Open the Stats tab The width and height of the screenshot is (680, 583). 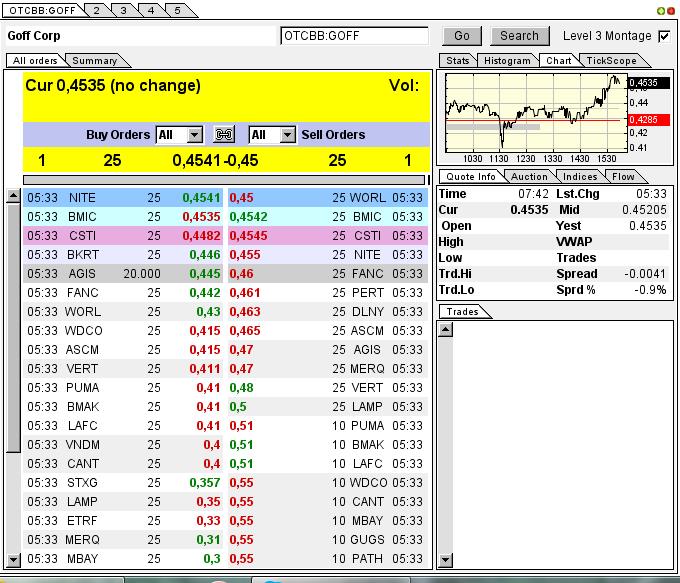[x=458, y=60]
